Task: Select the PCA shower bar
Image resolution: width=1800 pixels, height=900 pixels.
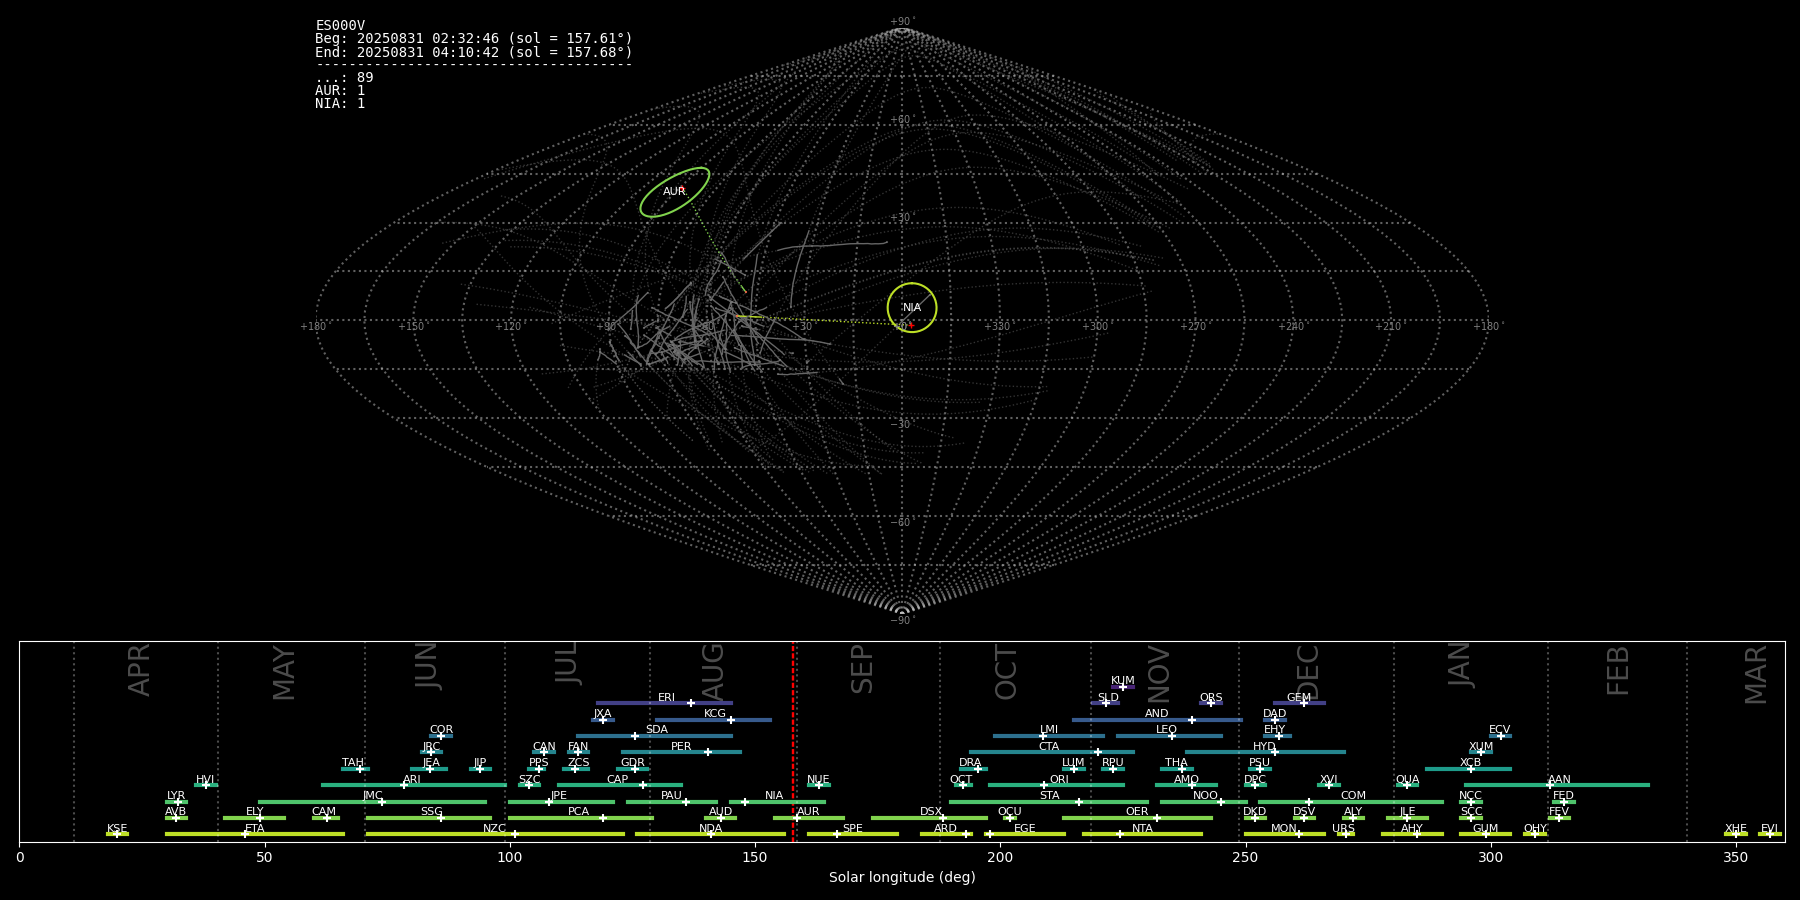Action: tap(581, 818)
